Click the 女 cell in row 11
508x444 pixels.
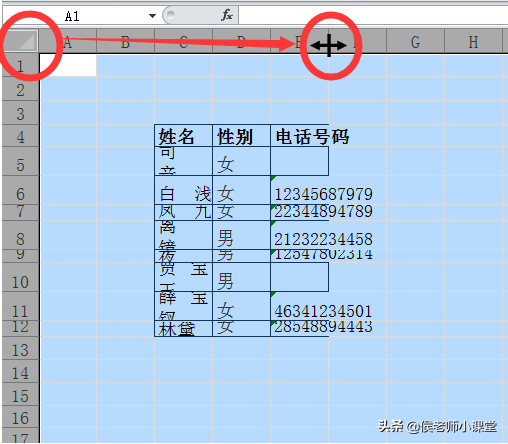pos(242,306)
